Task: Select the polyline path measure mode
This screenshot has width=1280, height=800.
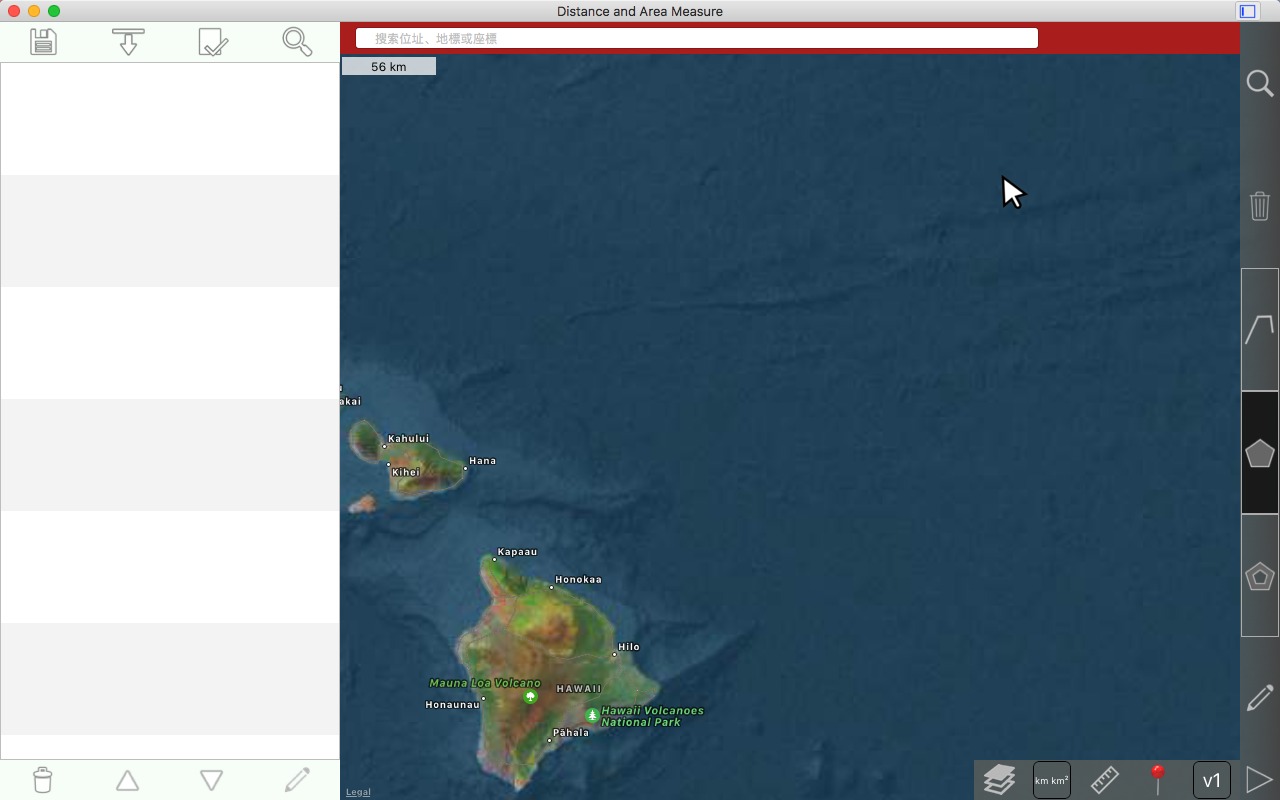Action: click(x=1260, y=329)
